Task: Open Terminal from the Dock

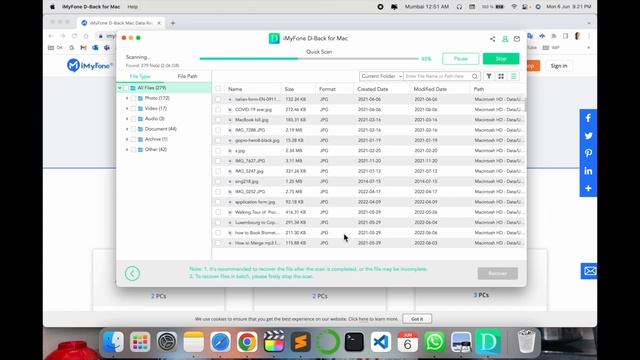Action: 354,341
